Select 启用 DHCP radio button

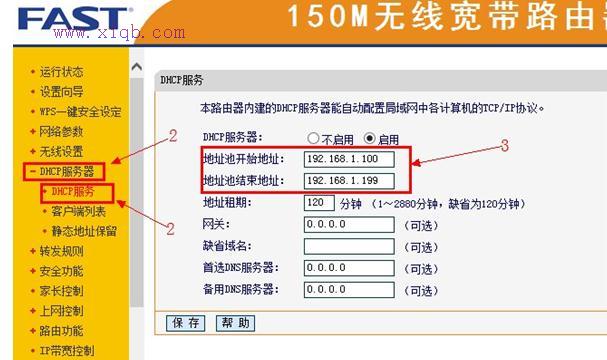coord(369,138)
